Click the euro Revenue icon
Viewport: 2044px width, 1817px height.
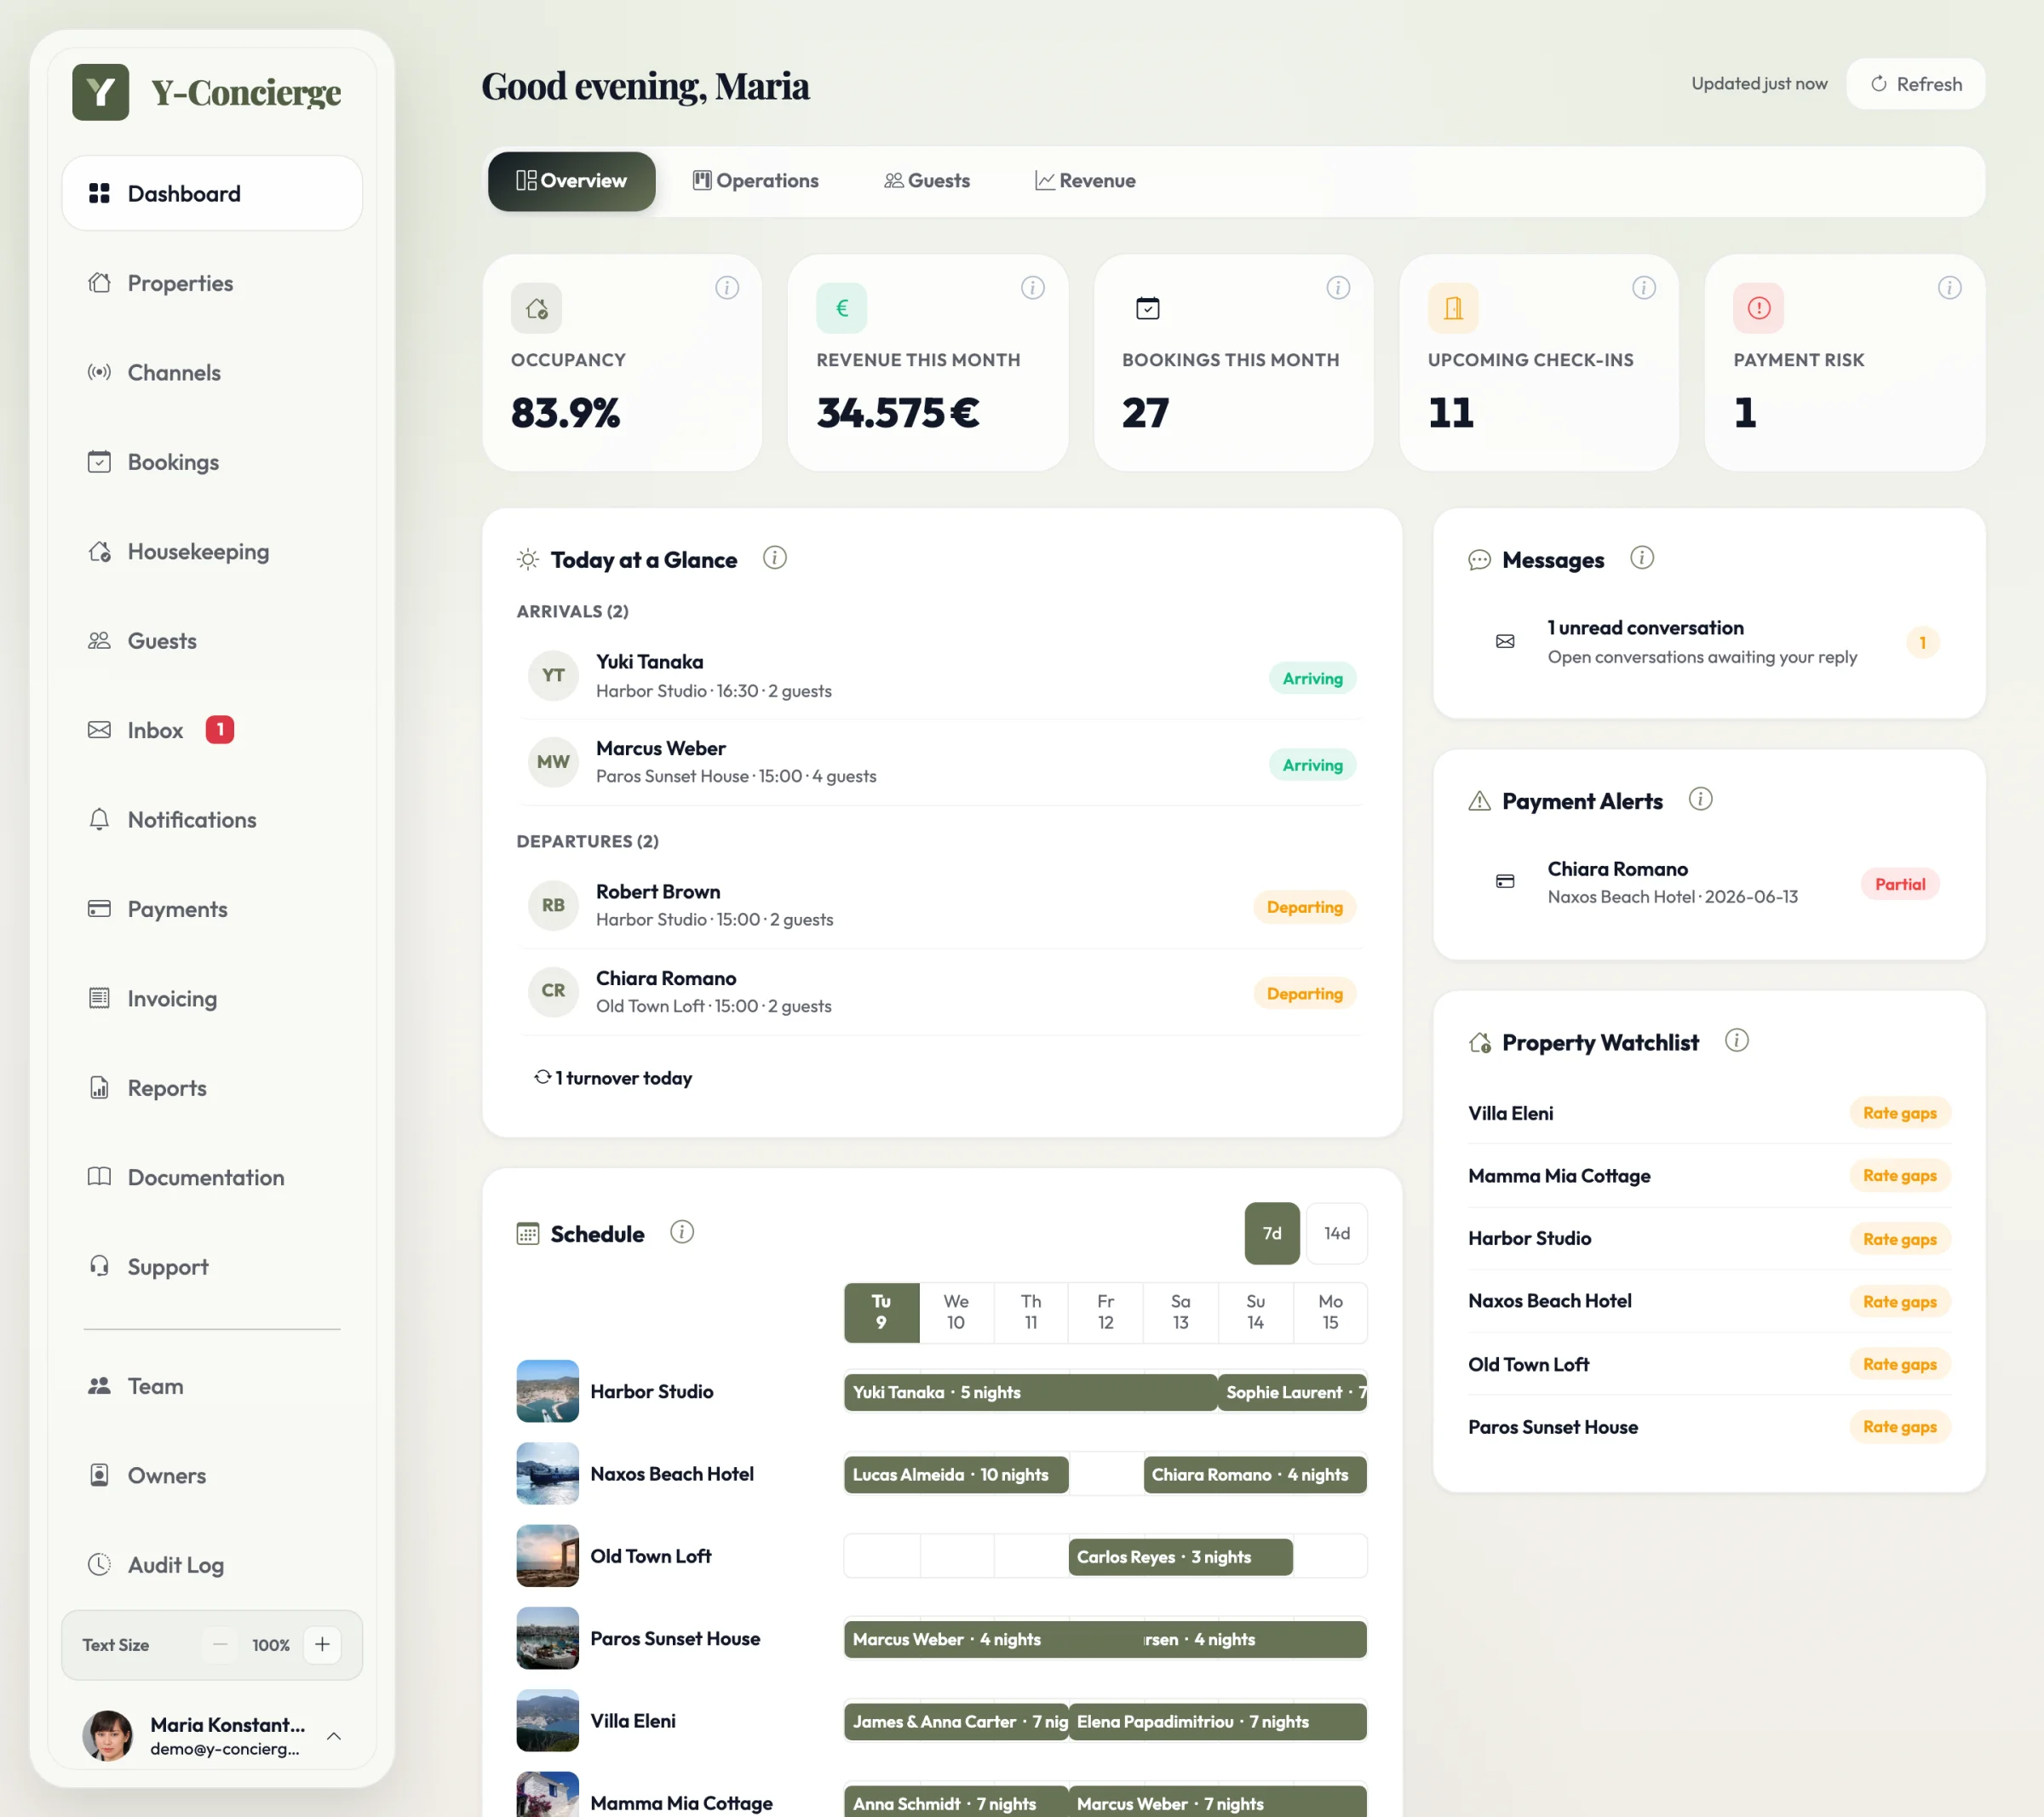[842, 308]
